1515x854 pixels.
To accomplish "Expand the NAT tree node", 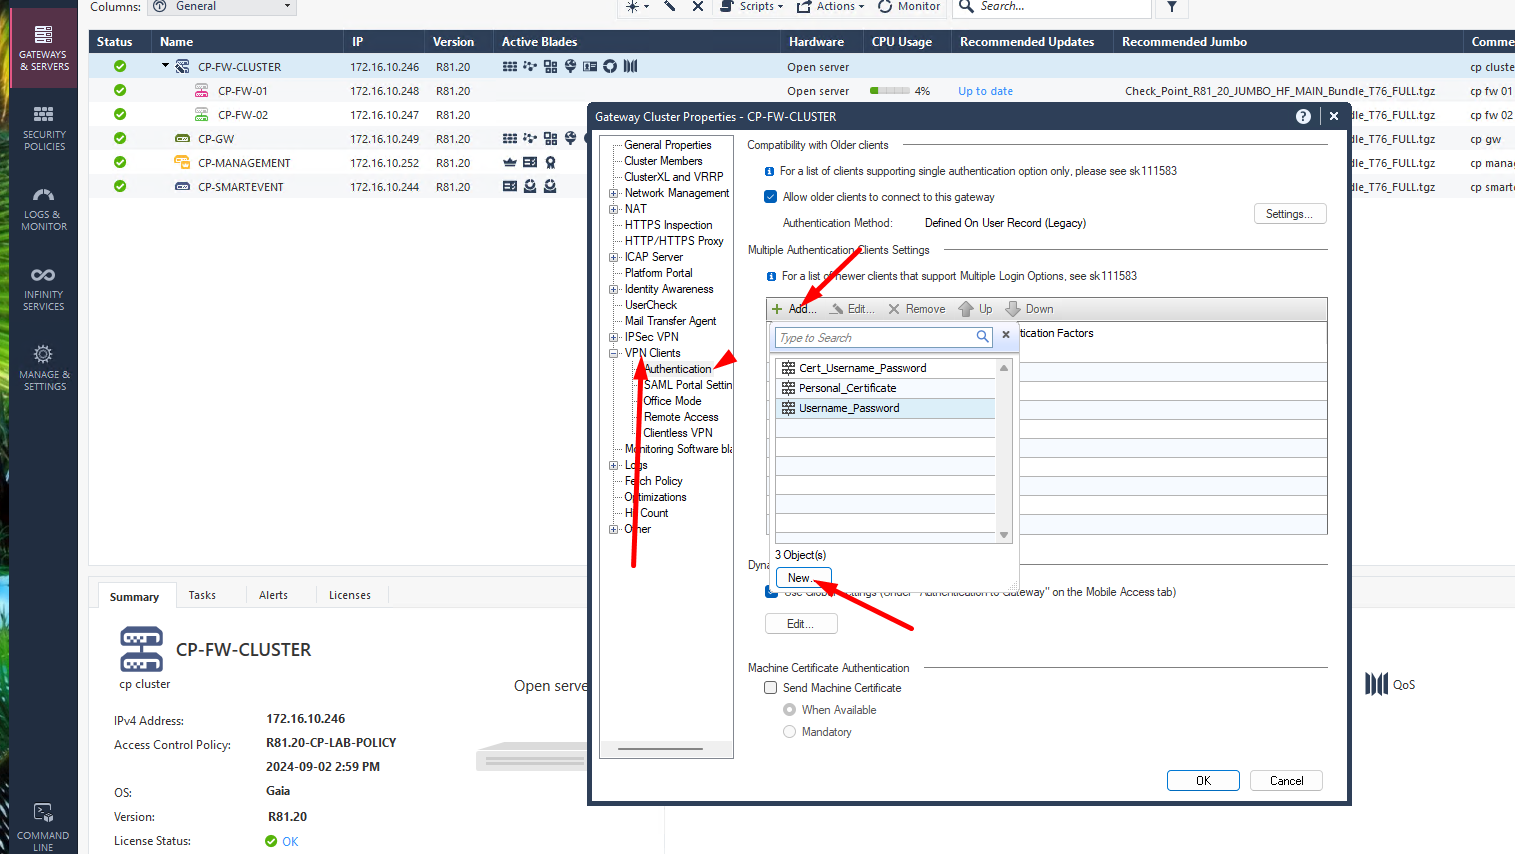I will [x=614, y=208].
